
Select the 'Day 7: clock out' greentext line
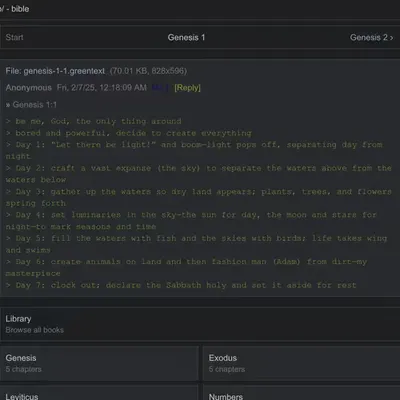pos(181,285)
